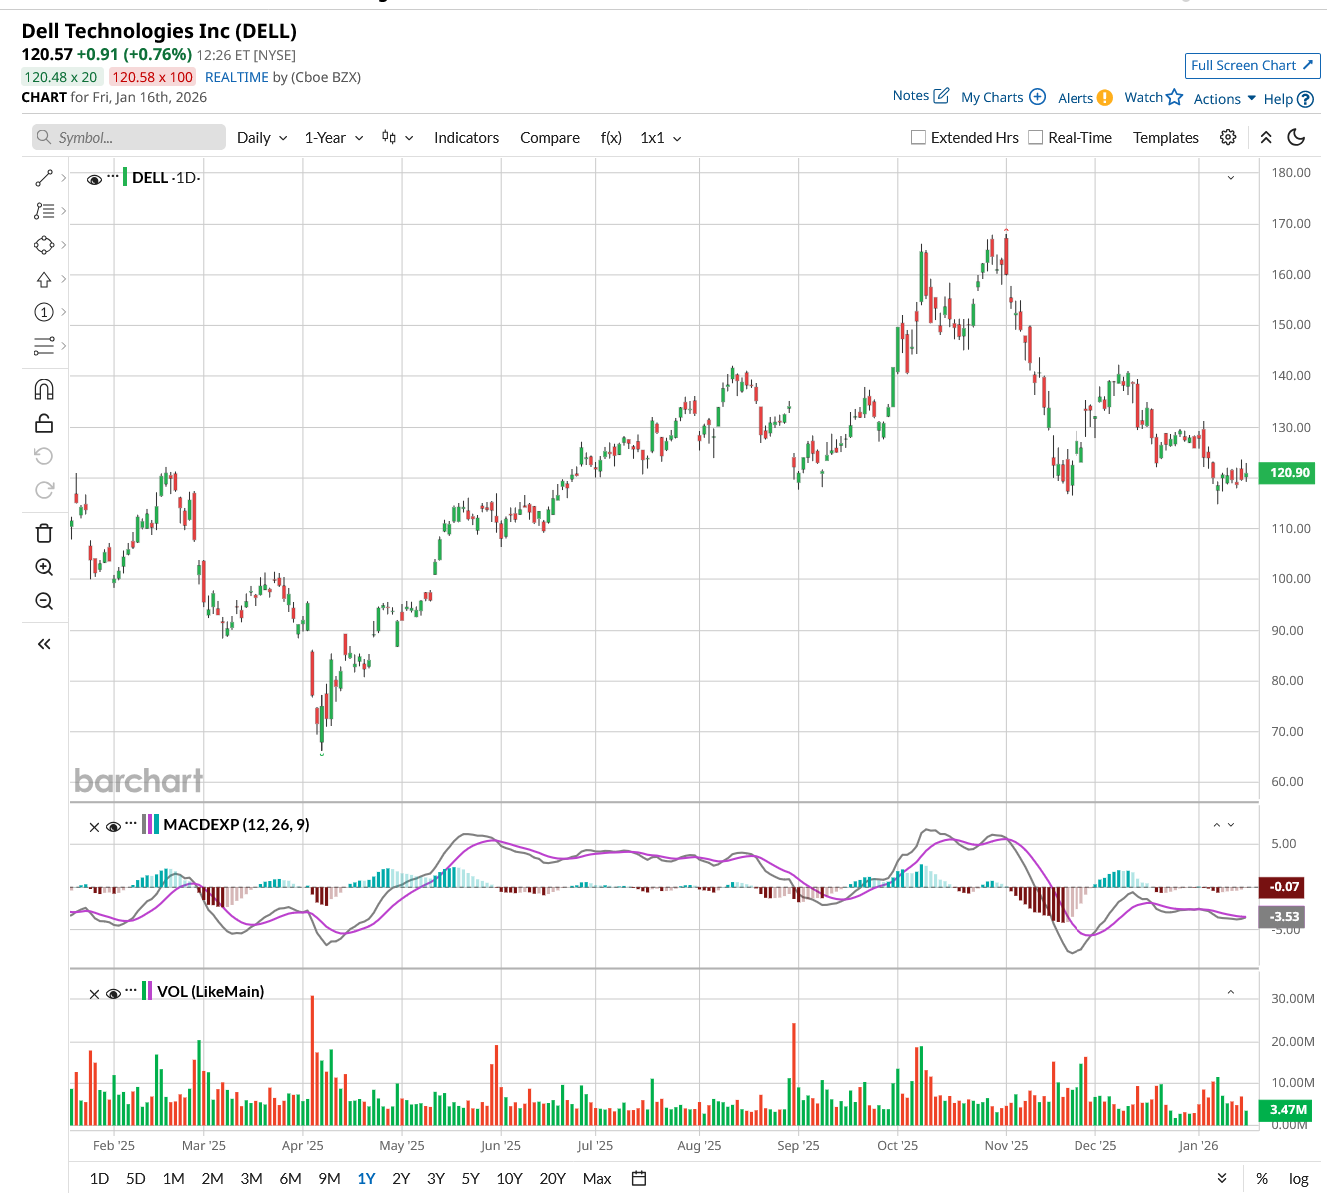Open the Full Screen Chart
The width and height of the screenshot is (1328, 1194).
(x=1253, y=66)
